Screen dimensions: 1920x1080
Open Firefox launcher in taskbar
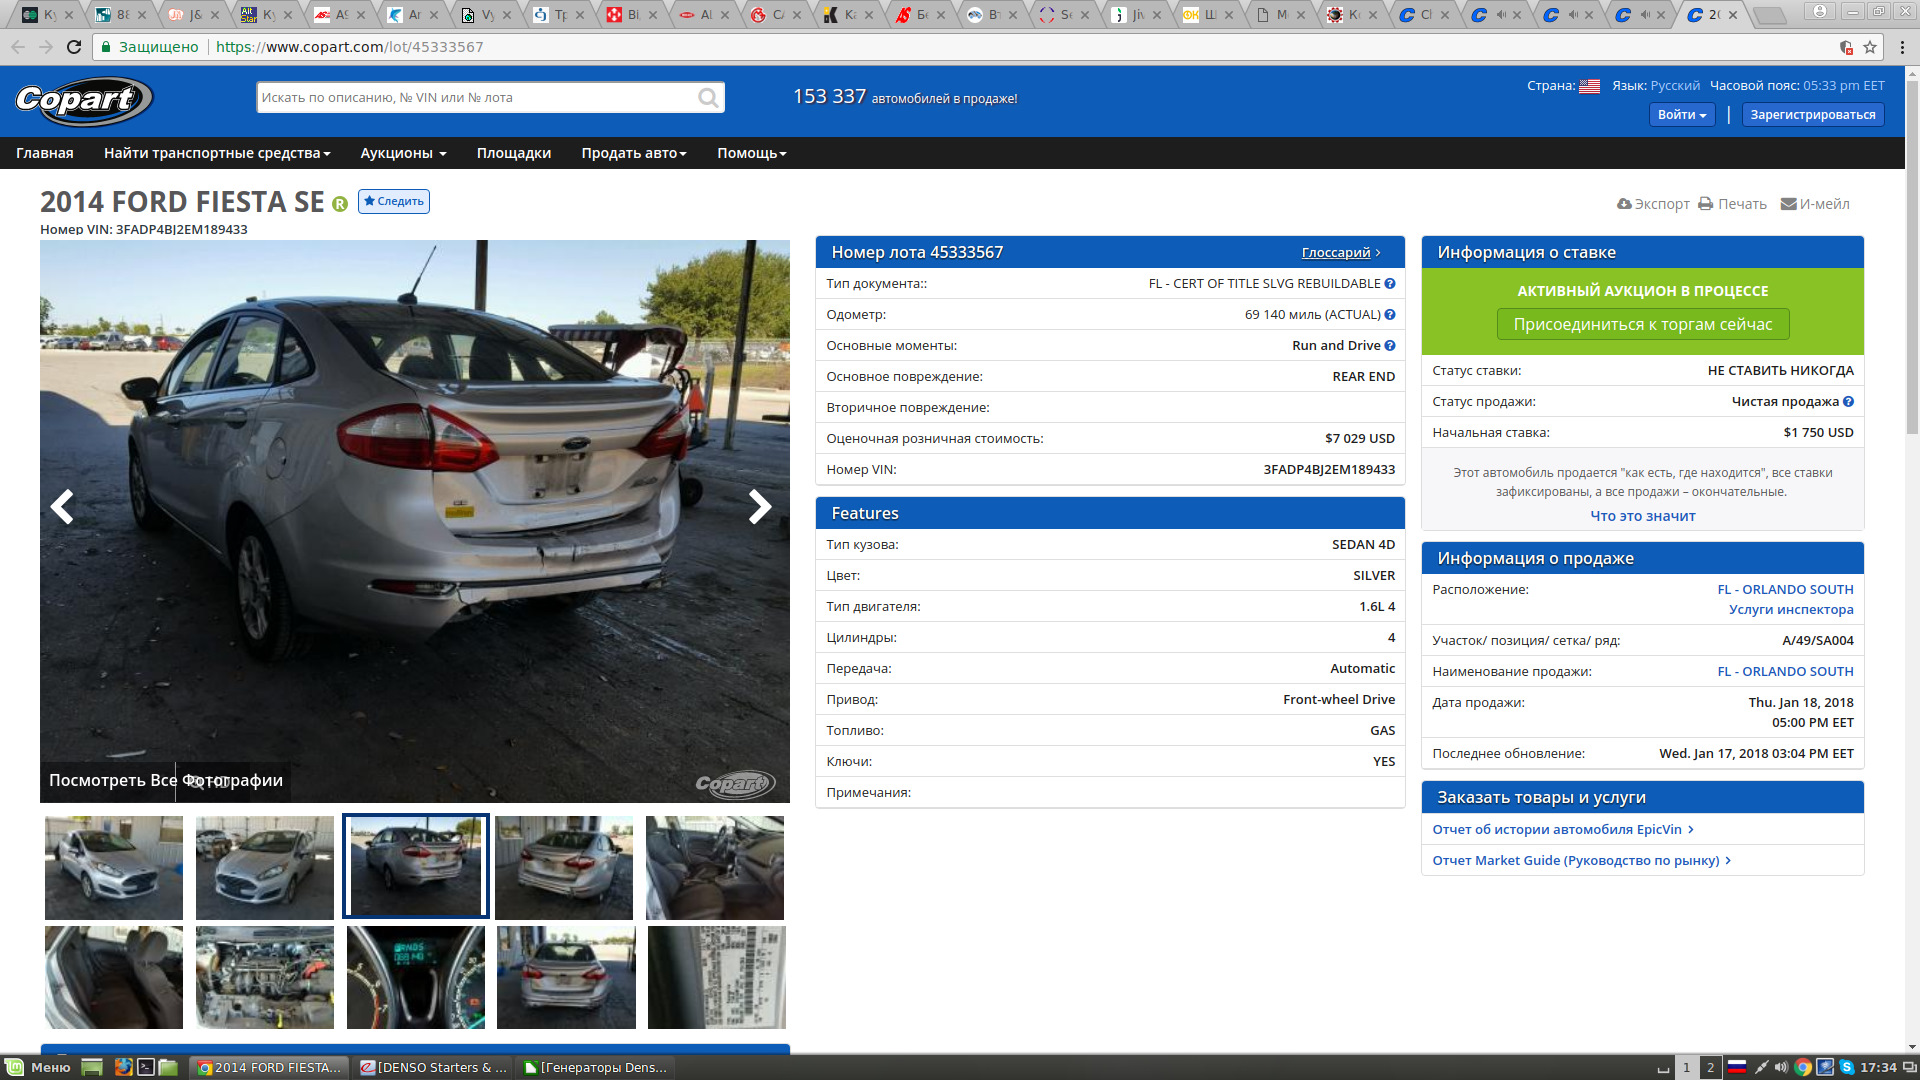click(x=123, y=1067)
